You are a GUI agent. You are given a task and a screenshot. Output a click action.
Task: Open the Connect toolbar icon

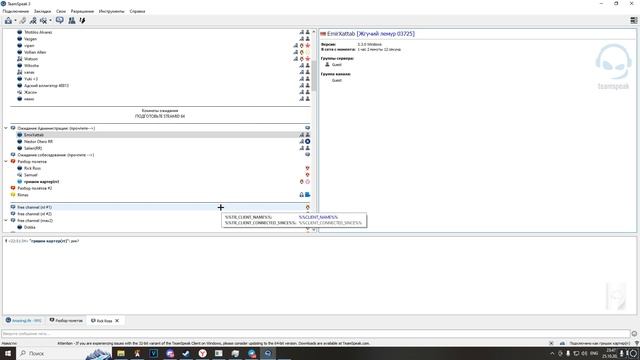tap(8, 20)
